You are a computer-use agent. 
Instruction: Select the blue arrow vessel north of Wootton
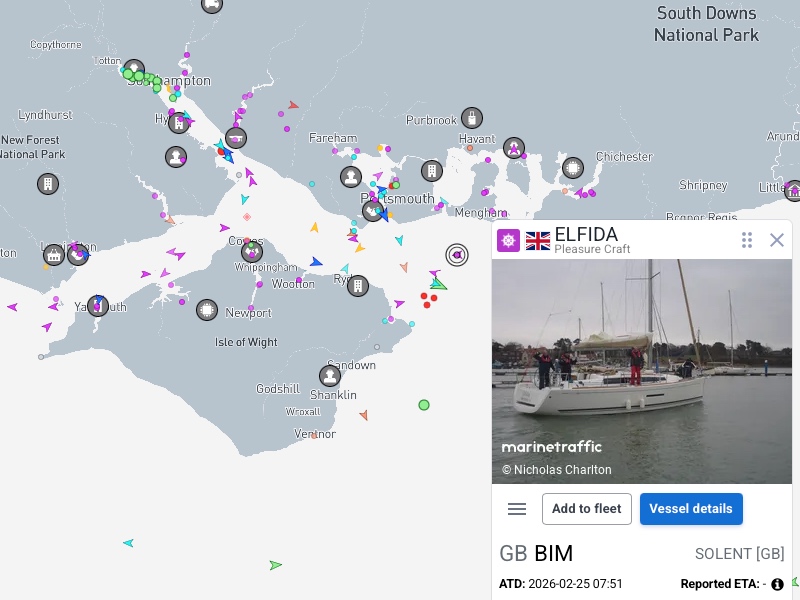click(316, 262)
